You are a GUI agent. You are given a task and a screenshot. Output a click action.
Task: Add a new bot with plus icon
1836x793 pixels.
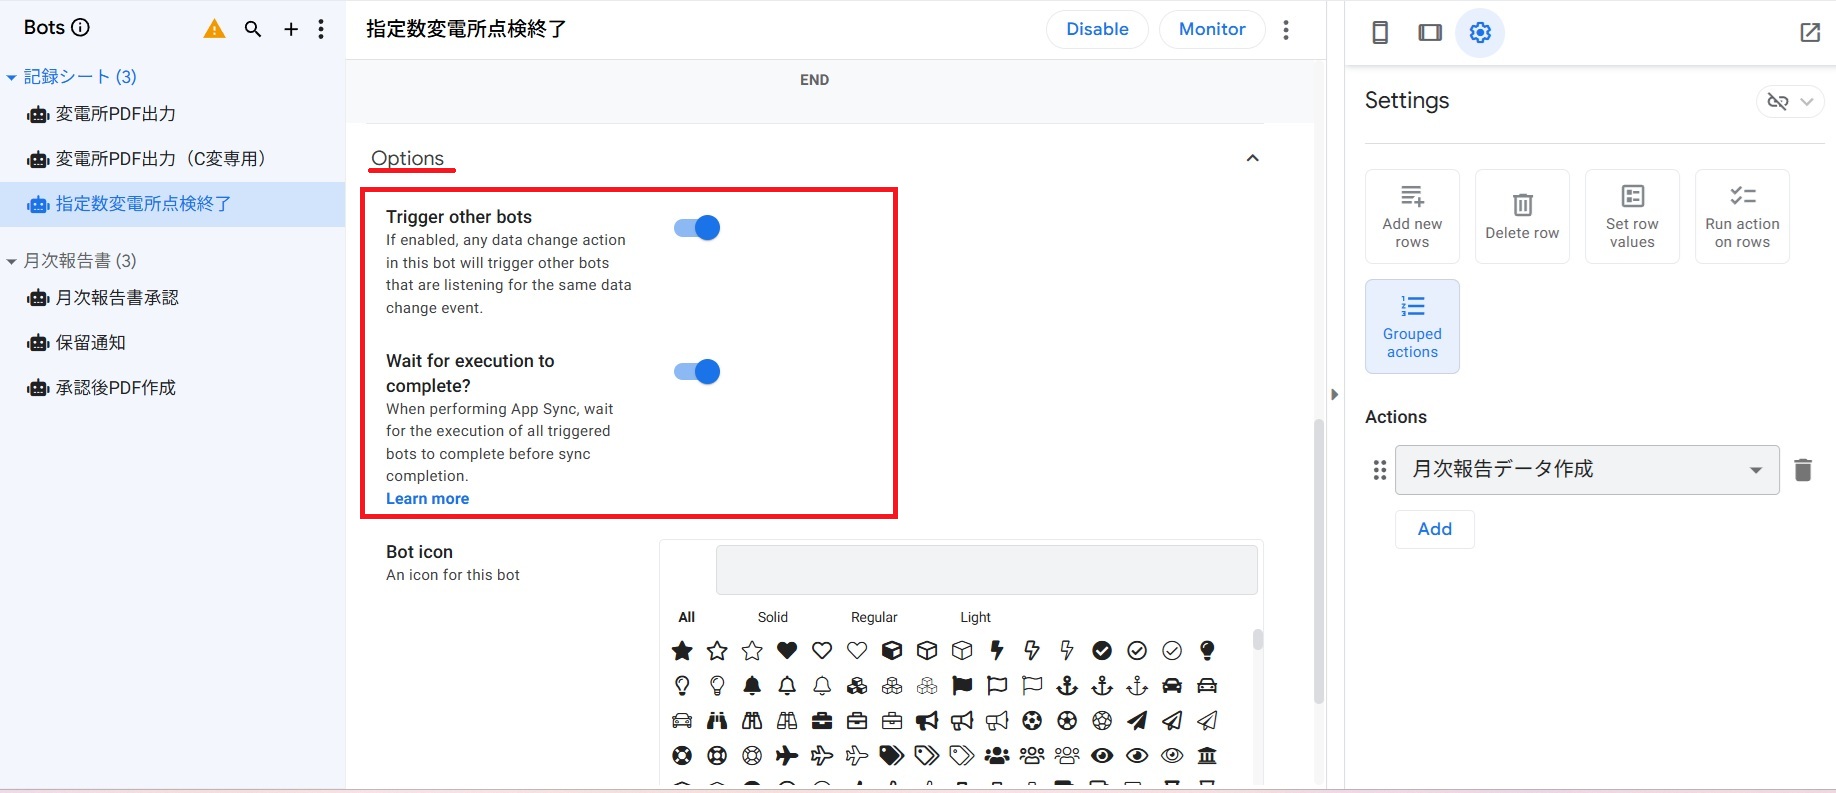pos(291,29)
